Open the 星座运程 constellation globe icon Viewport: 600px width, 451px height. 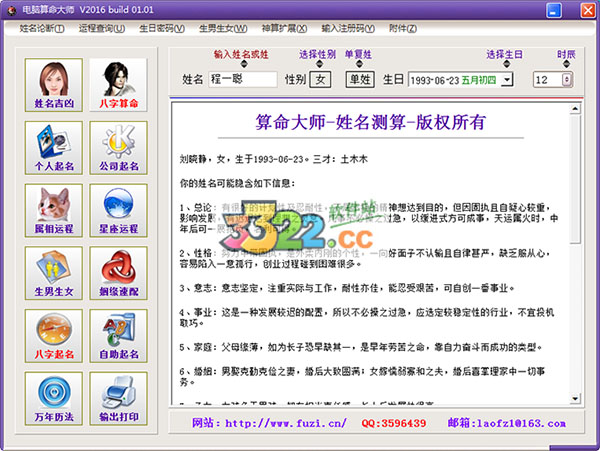click(x=118, y=210)
